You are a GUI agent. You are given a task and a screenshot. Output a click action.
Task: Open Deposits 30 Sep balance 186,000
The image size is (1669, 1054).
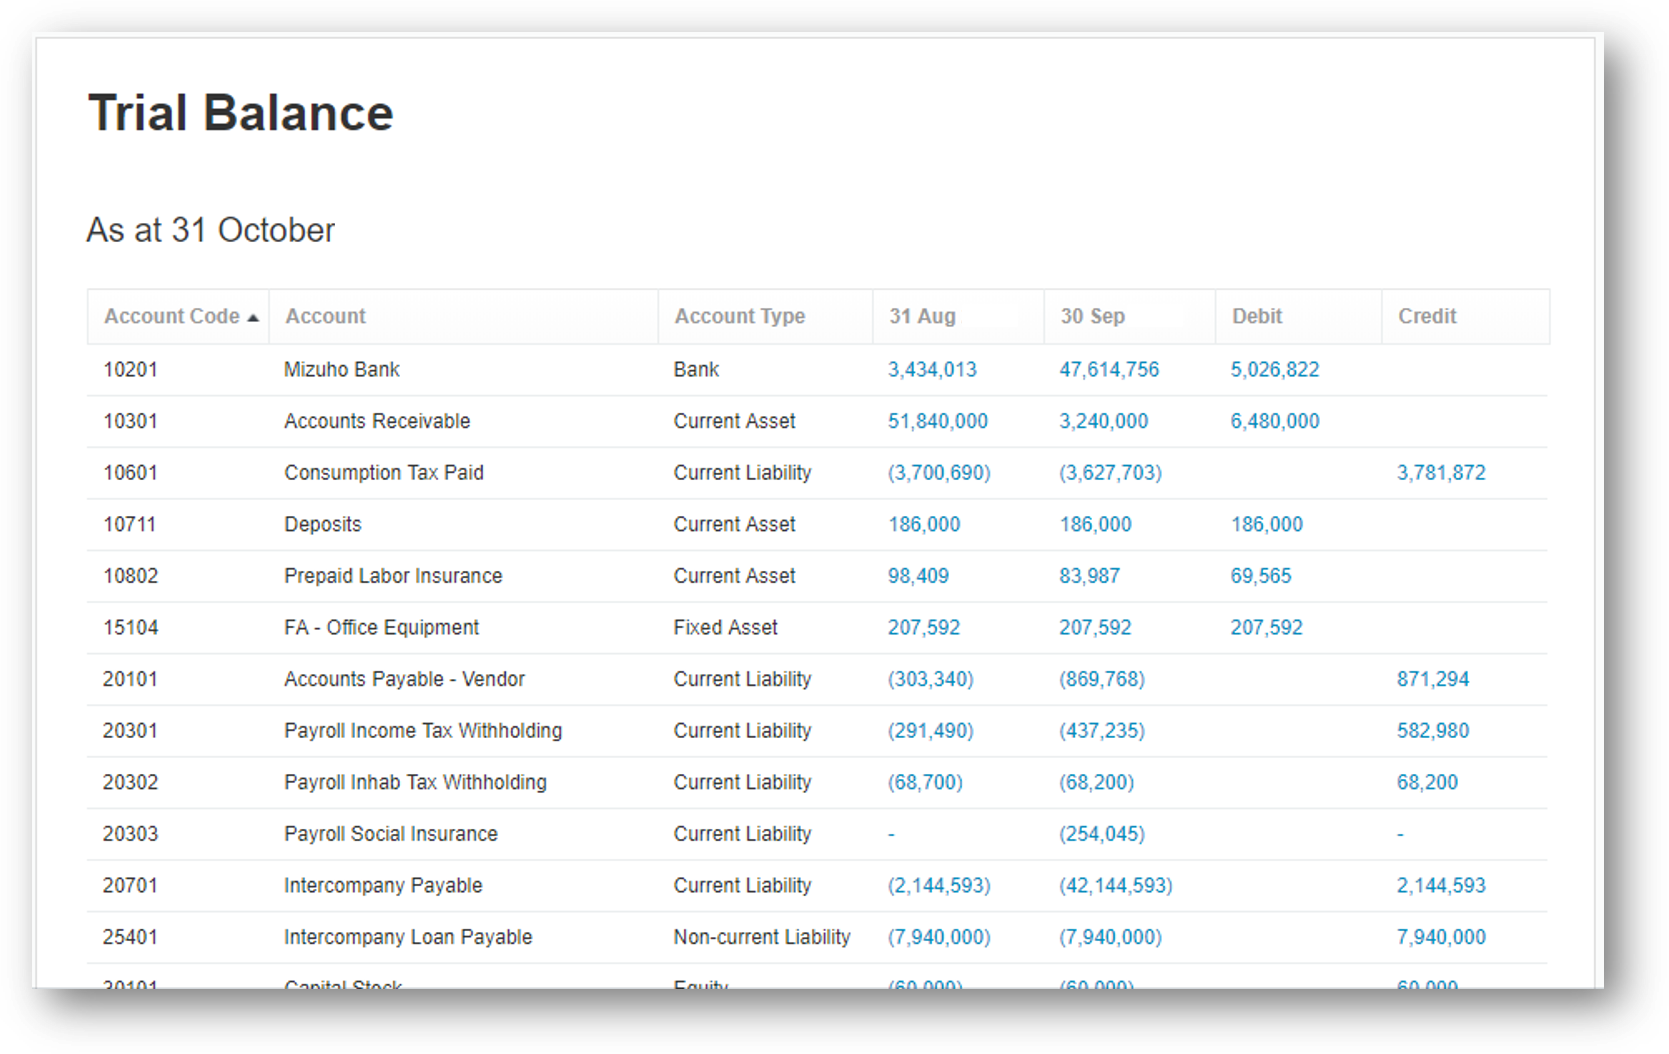tap(1096, 524)
